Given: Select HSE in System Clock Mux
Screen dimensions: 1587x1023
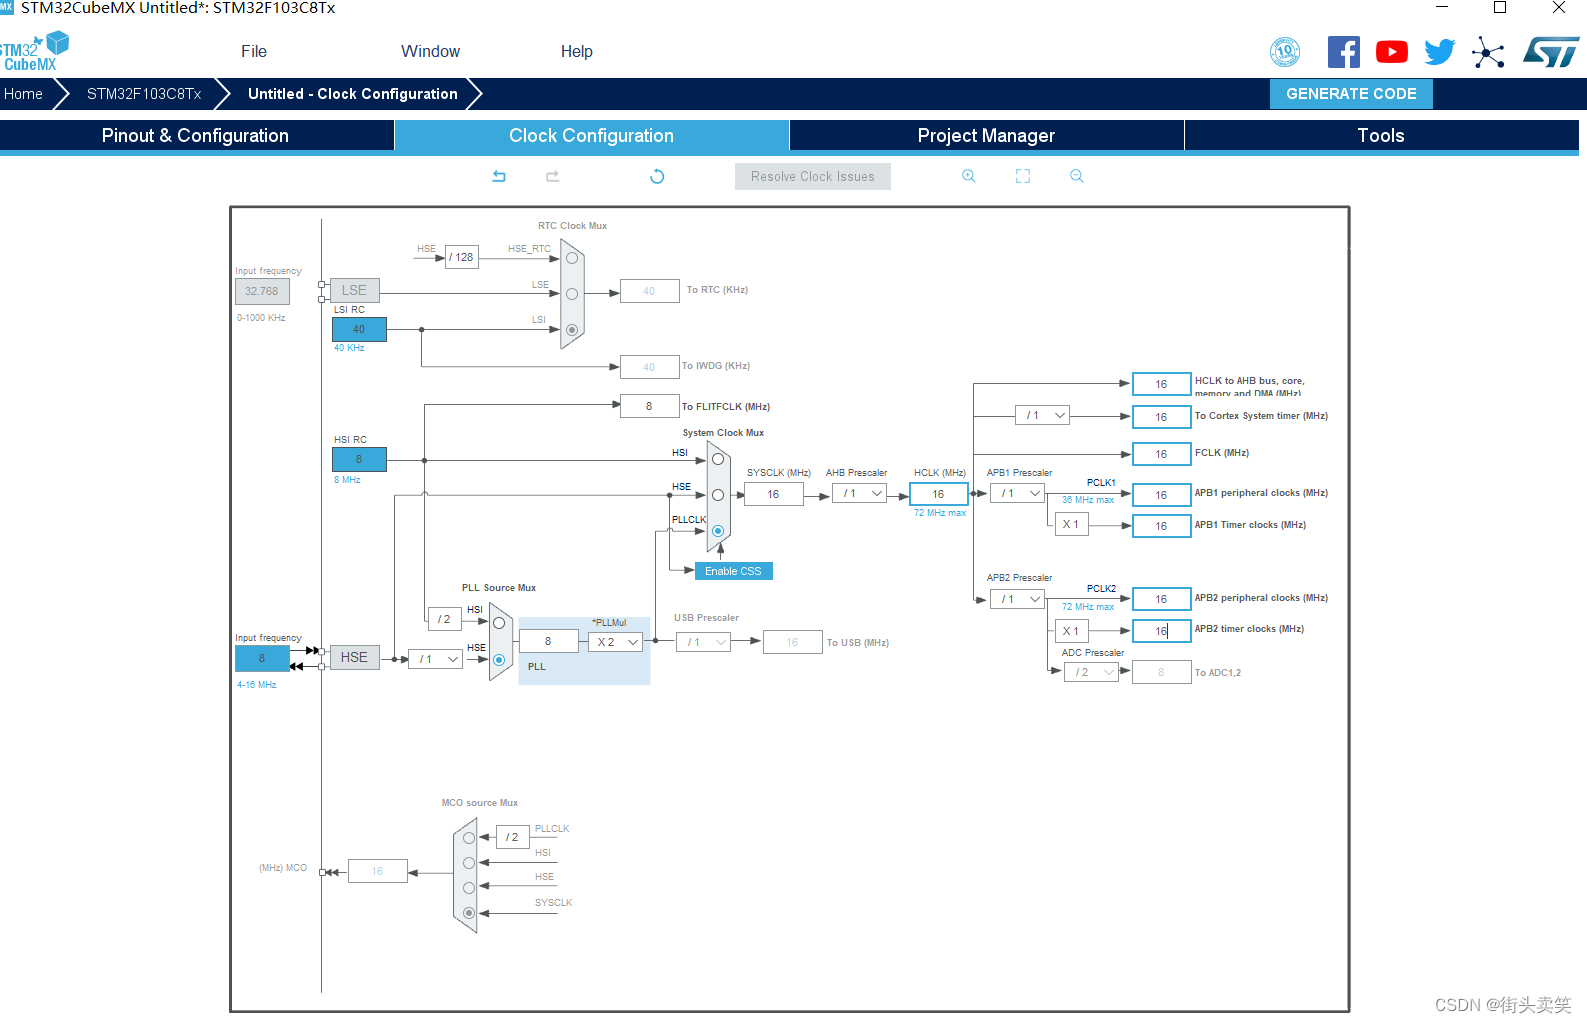Looking at the screenshot, I should coord(718,495).
